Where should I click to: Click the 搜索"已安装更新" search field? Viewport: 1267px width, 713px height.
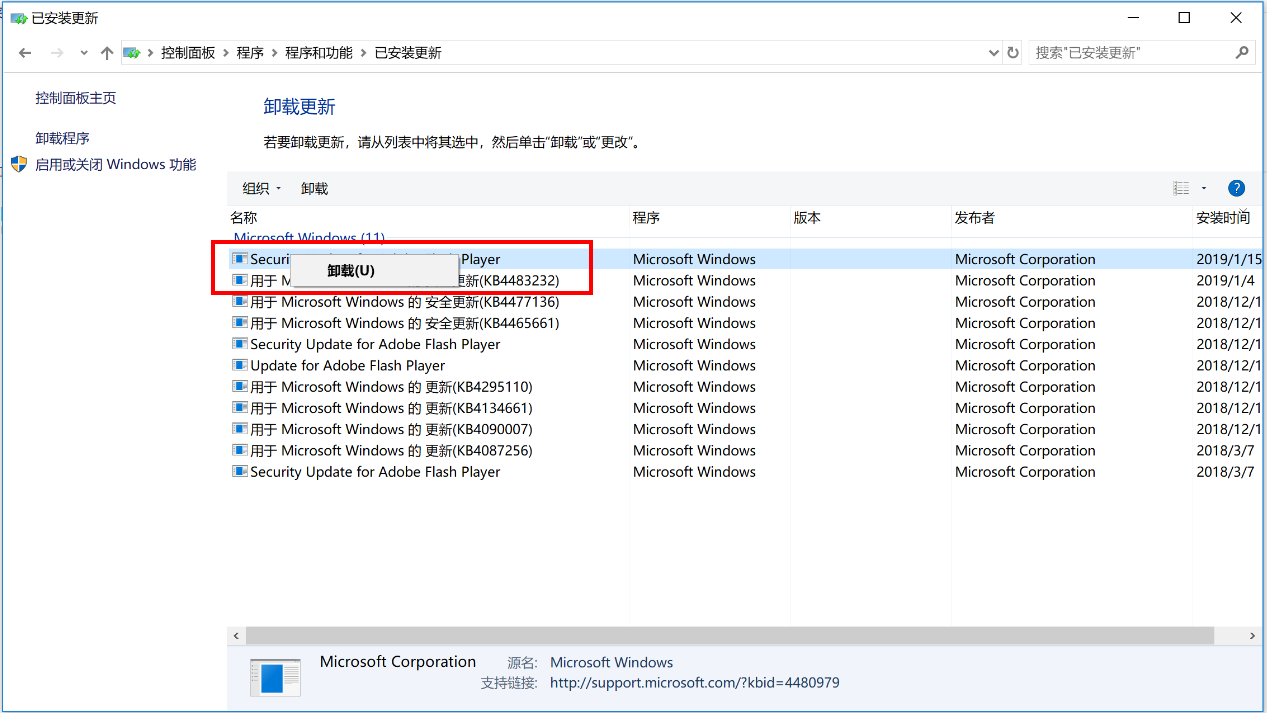pyautogui.click(x=1128, y=53)
